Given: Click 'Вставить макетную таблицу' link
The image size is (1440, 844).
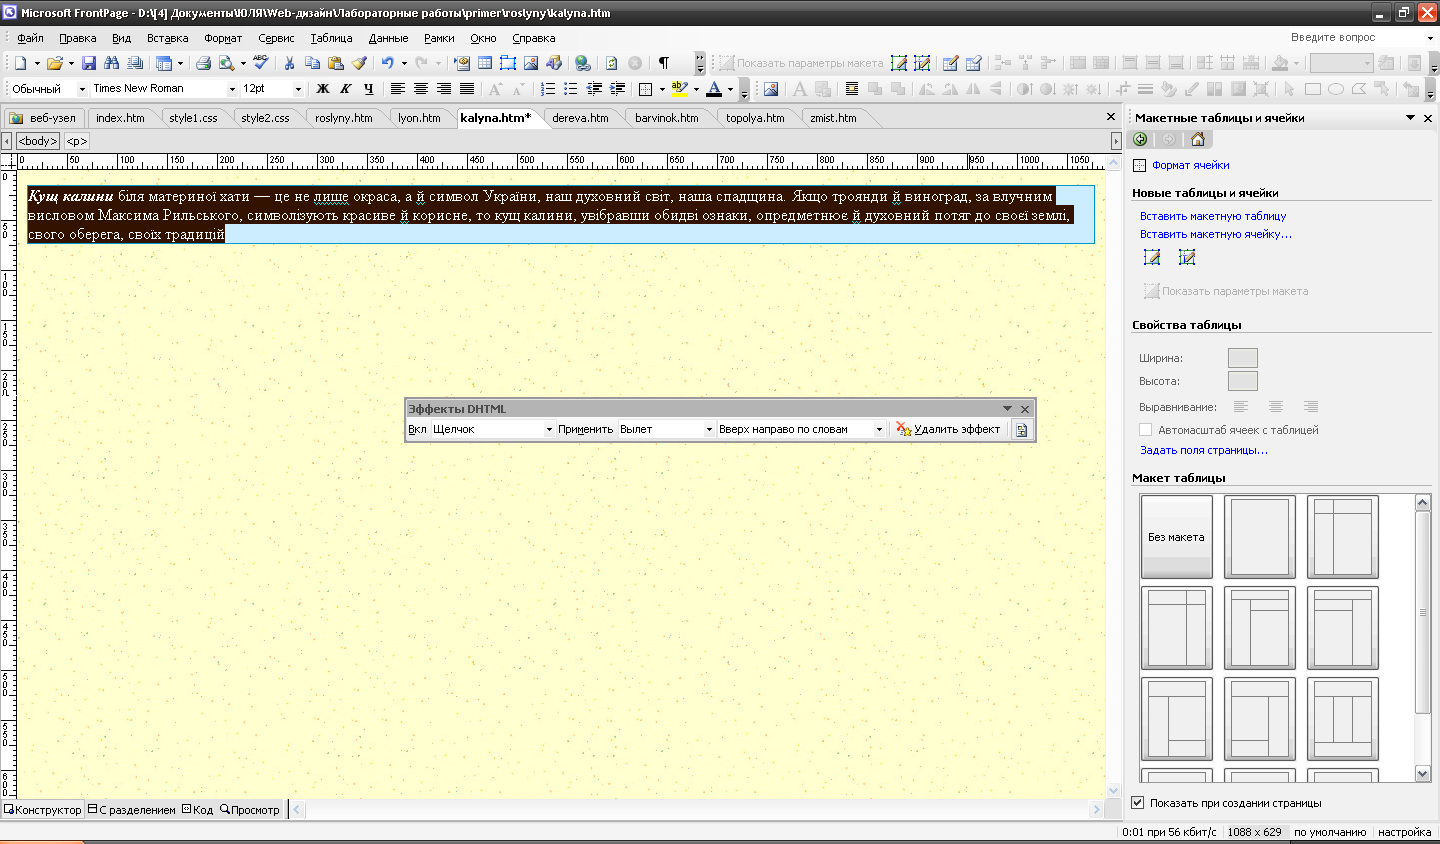Looking at the screenshot, I should tap(1213, 216).
